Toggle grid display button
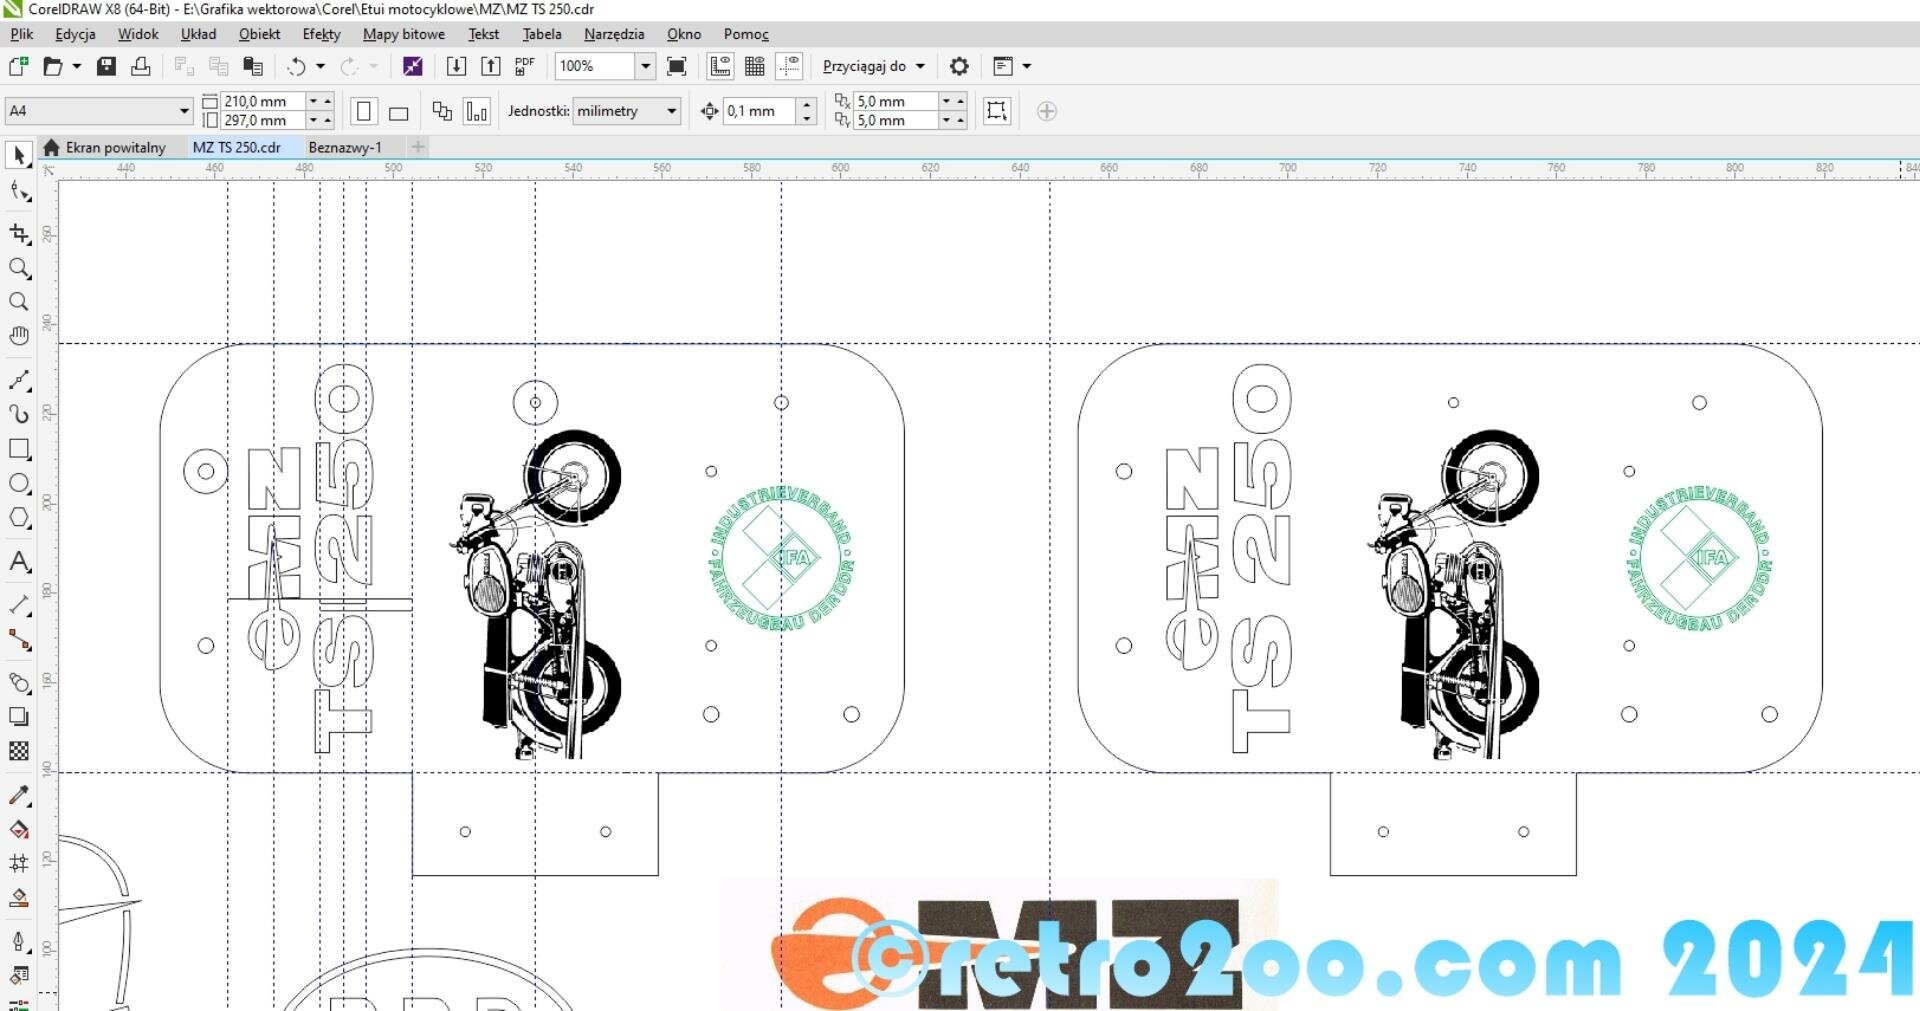Viewport: 1920px width, 1011px height. [755, 66]
